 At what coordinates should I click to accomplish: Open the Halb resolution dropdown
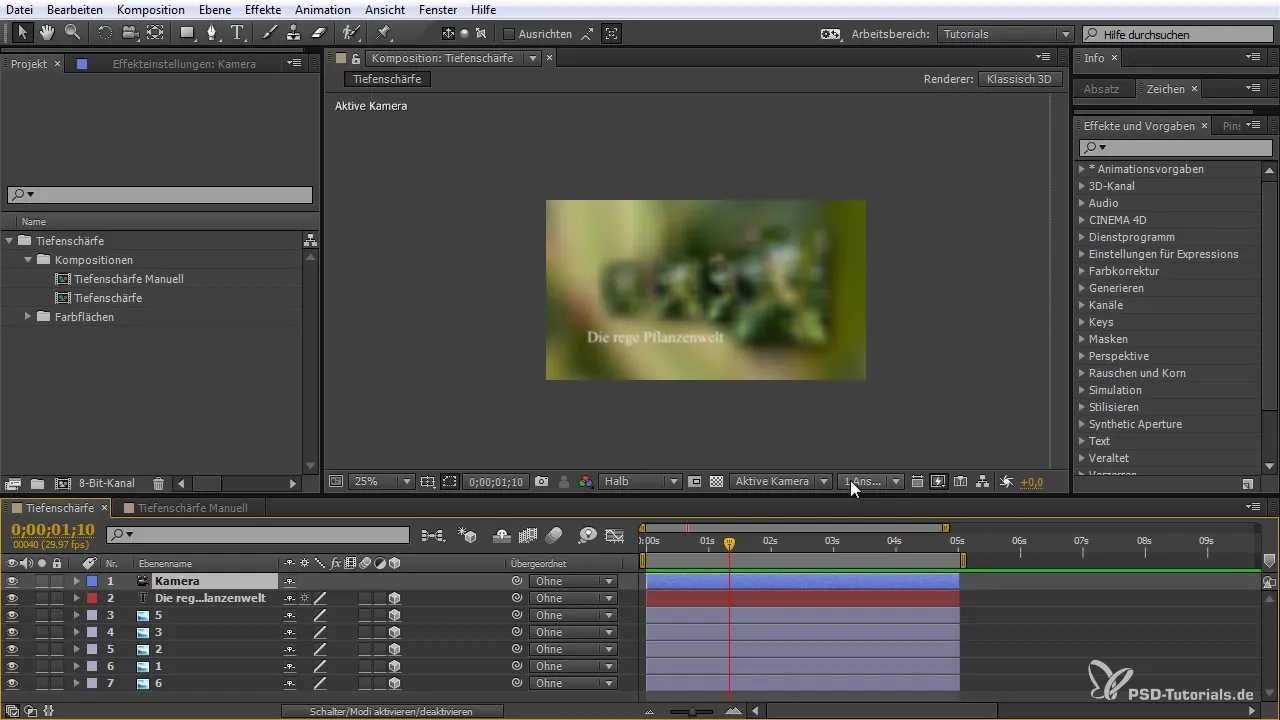coord(639,481)
